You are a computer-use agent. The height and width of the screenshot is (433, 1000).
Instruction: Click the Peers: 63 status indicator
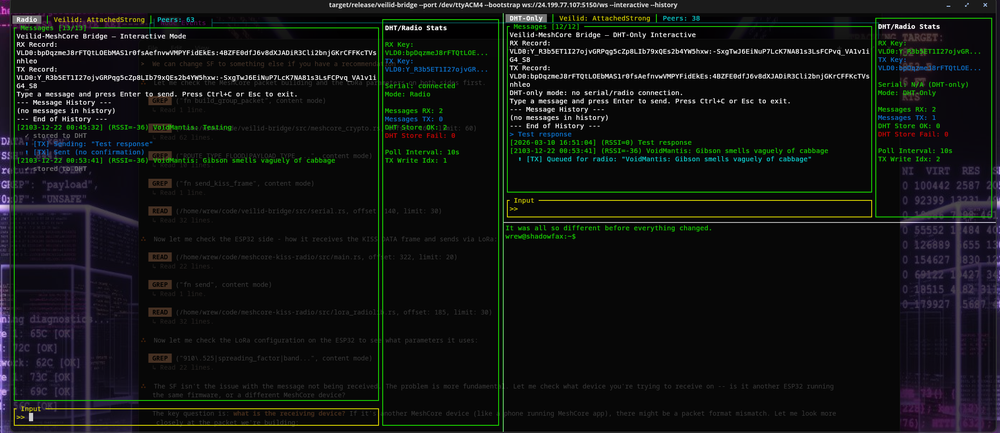coord(177,19)
